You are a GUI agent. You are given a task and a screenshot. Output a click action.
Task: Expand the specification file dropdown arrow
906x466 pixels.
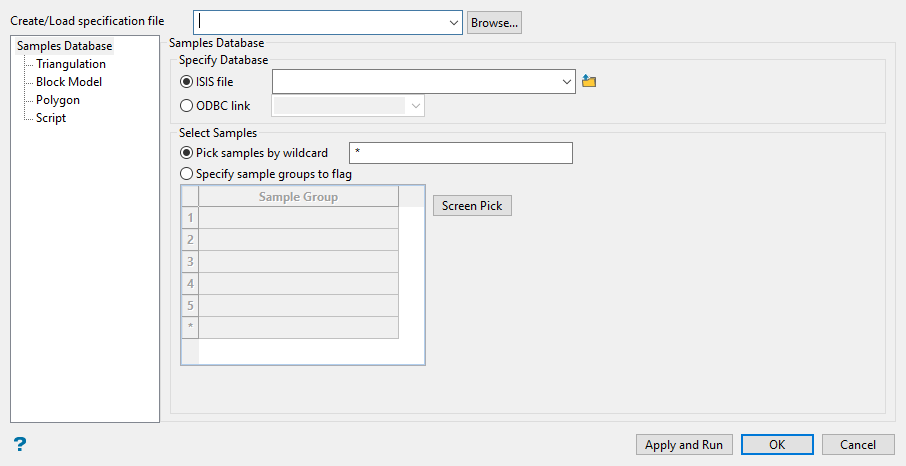point(454,23)
